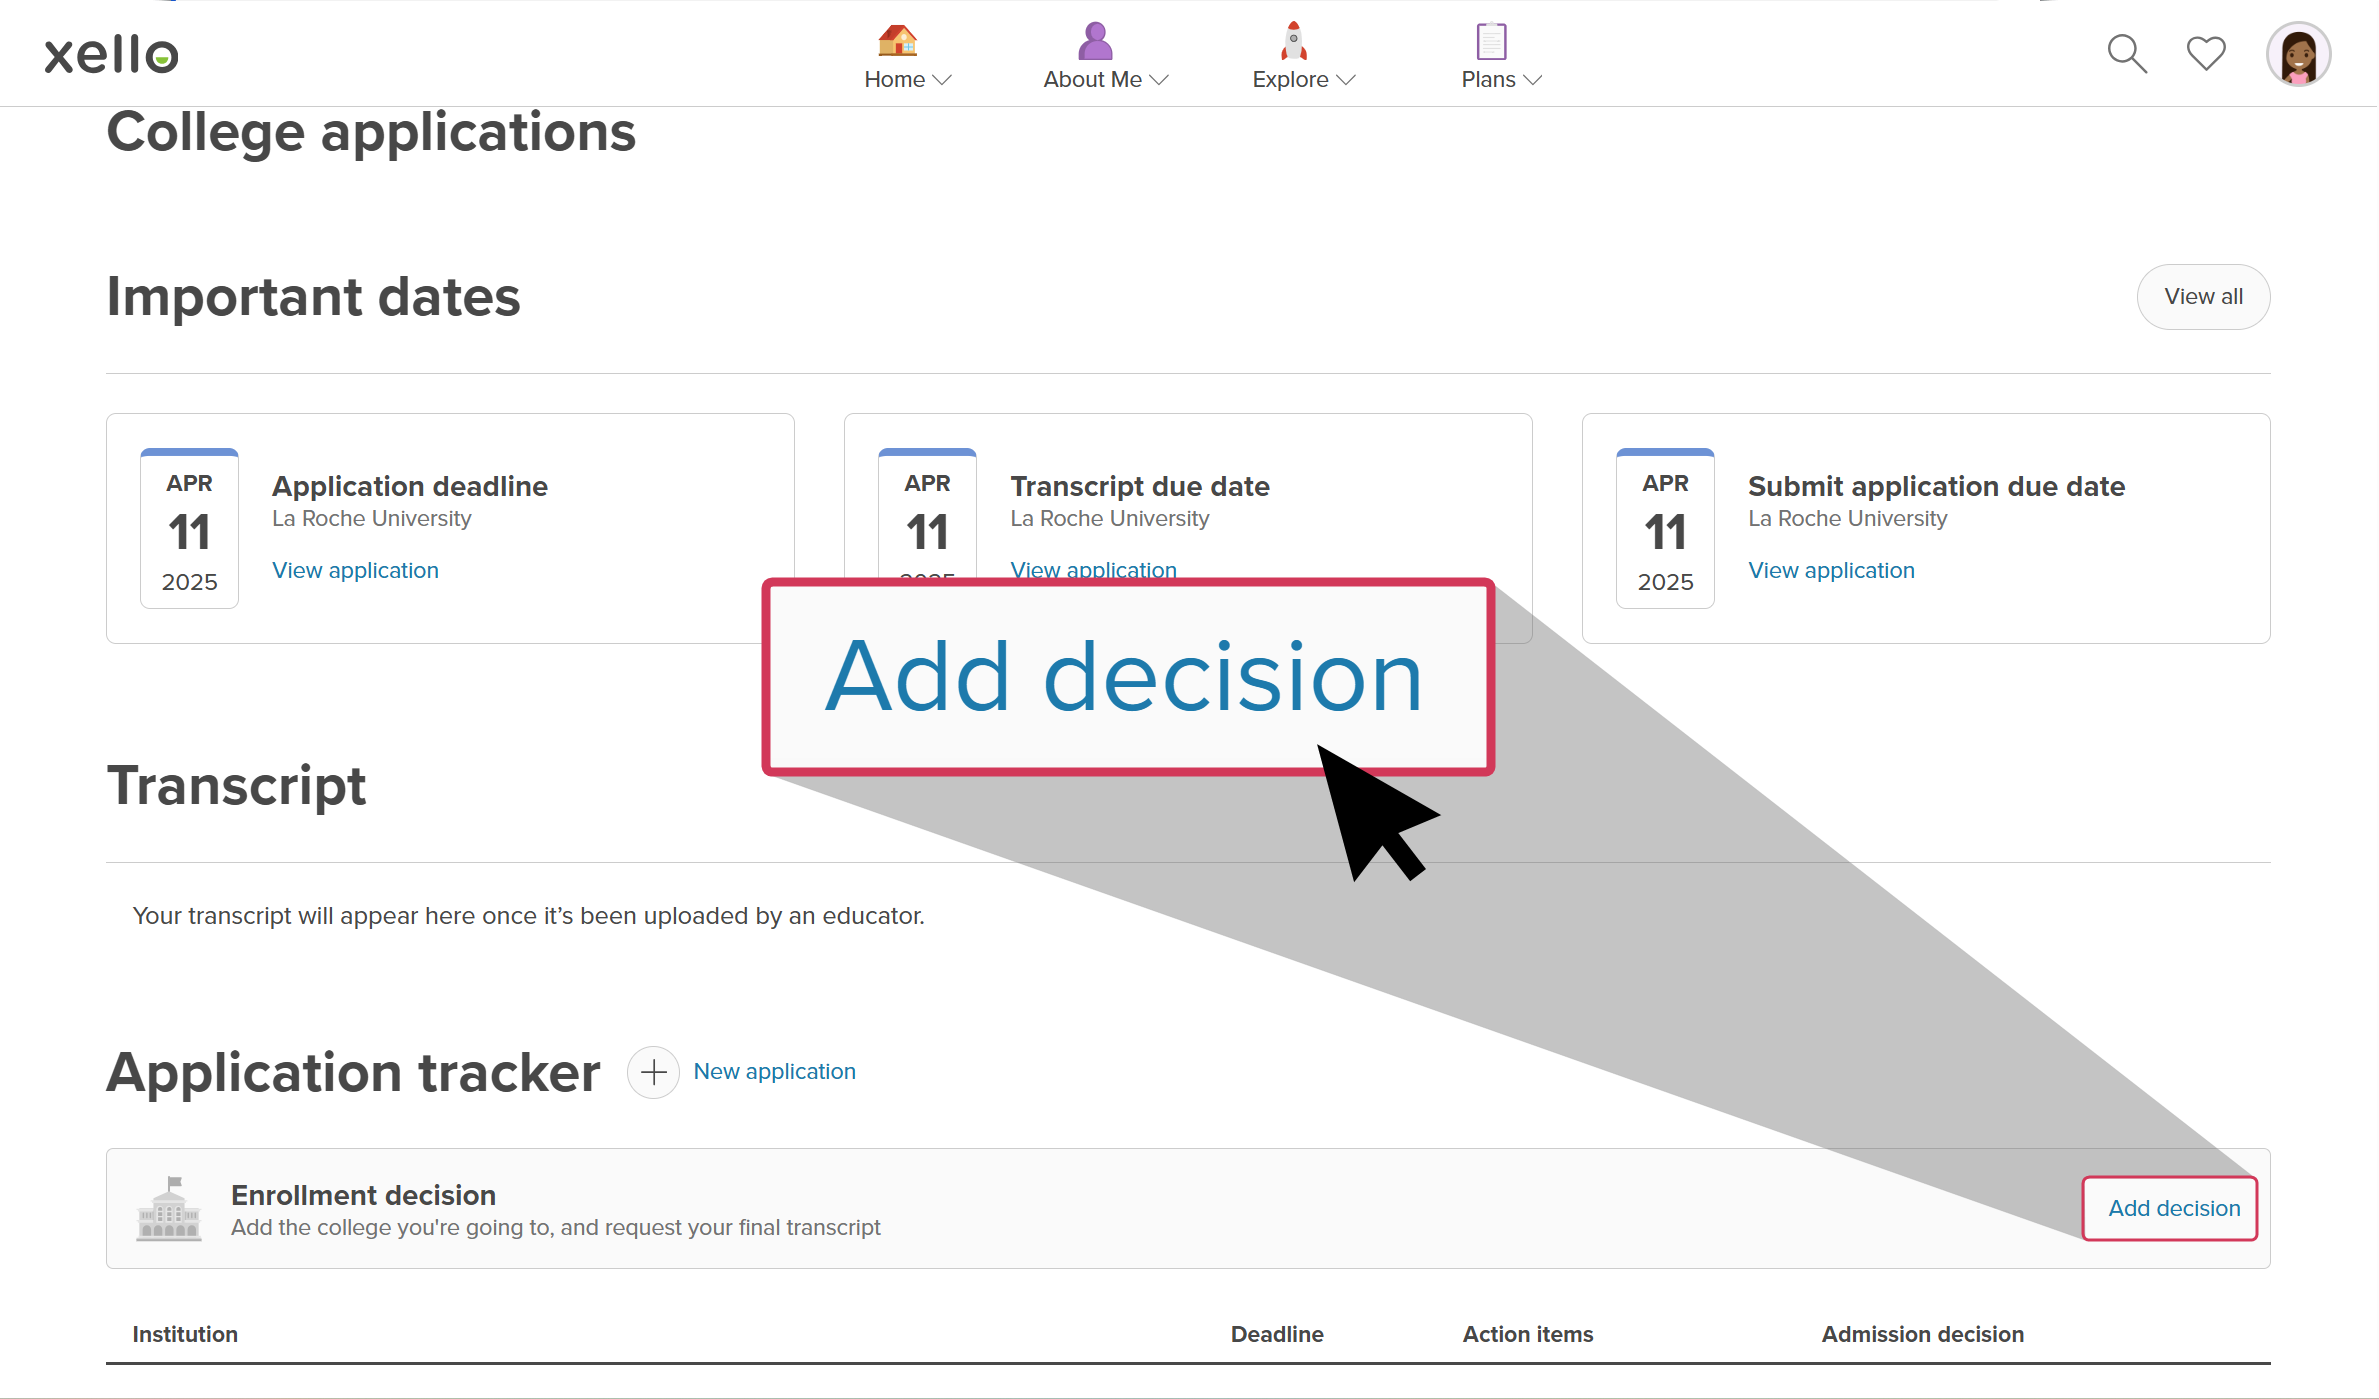Select the house icon above Home

pyautogui.click(x=896, y=40)
